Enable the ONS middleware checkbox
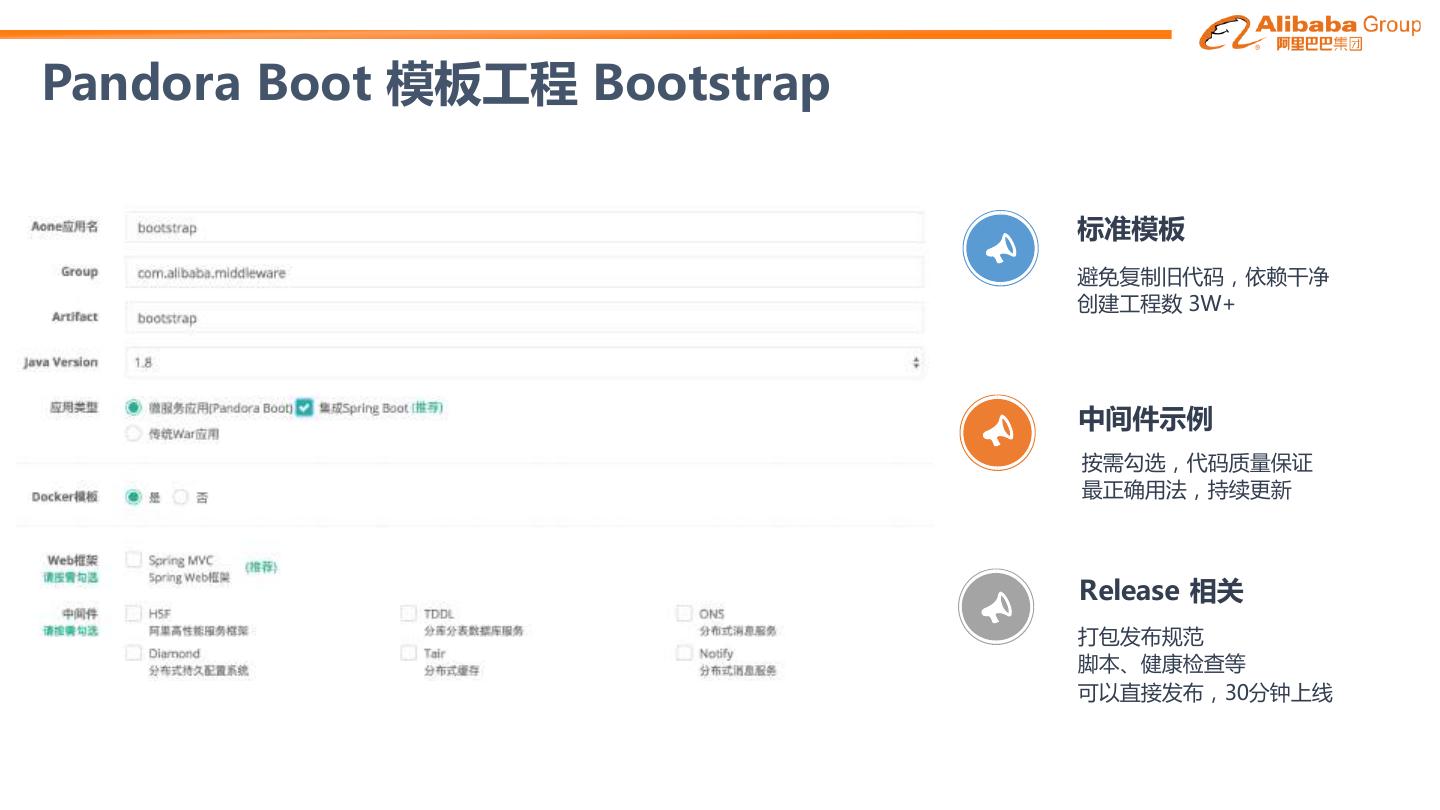The width and height of the screenshot is (1440, 810). 684,613
